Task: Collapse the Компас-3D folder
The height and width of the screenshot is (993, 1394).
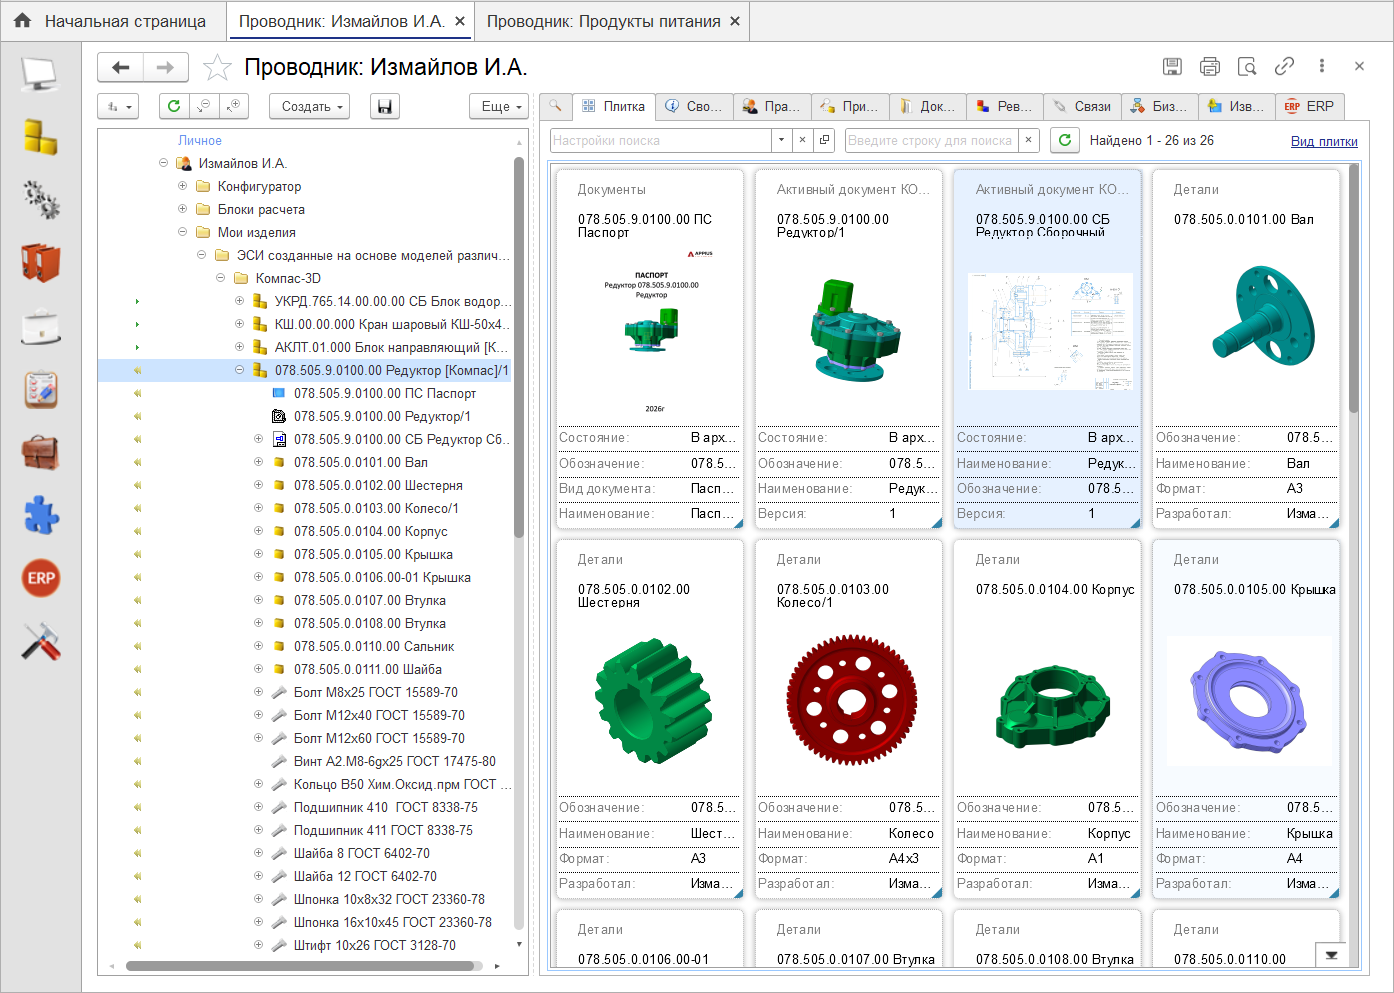Action: (220, 277)
